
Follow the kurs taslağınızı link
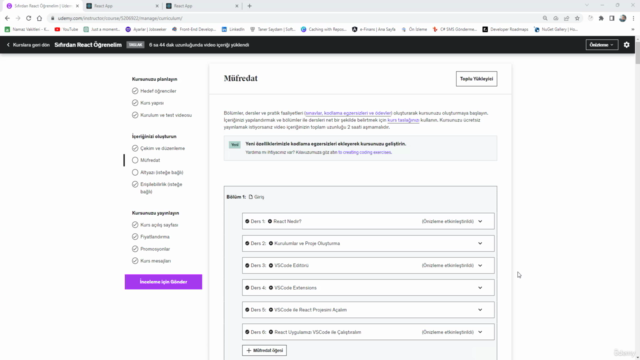403,120
